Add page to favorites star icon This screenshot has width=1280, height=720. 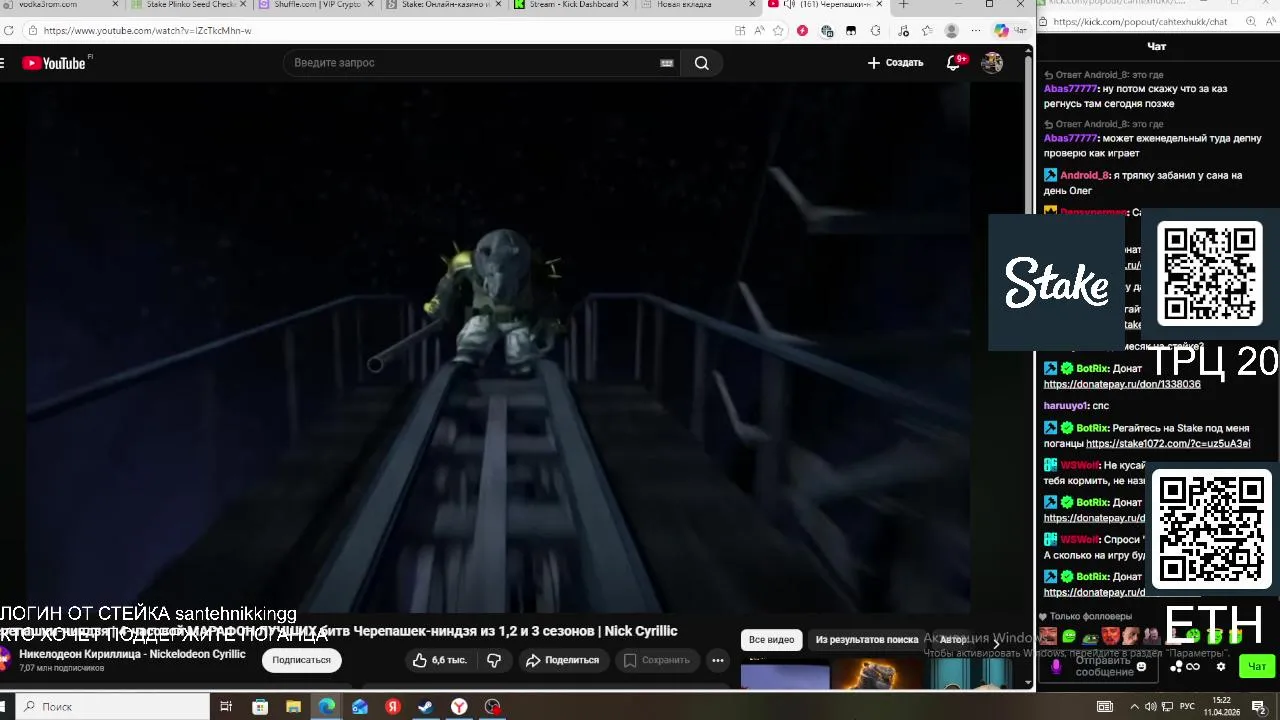(778, 31)
